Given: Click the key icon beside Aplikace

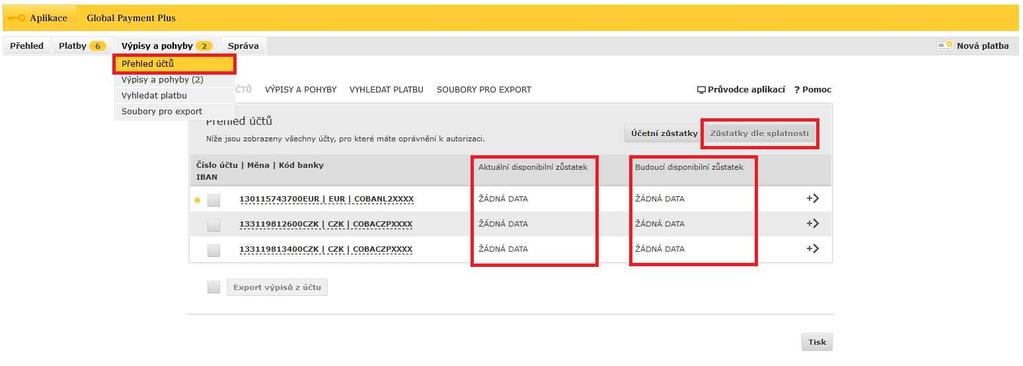Looking at the screenshot, I should (16, 18).
